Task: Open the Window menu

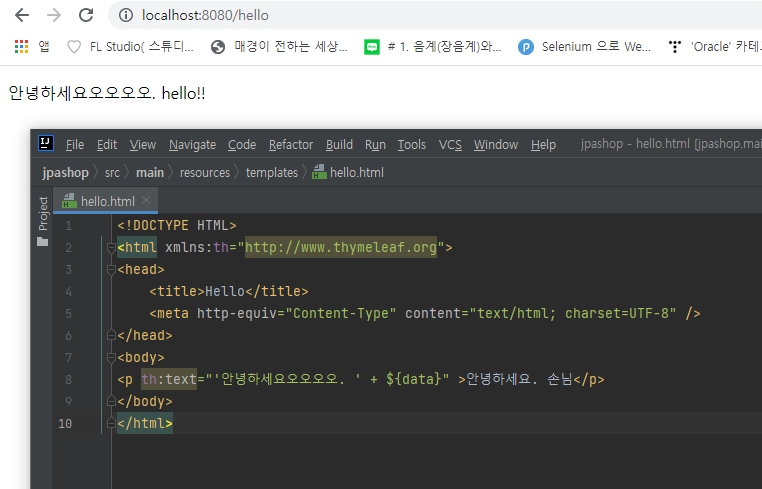Action: (496, 145)
